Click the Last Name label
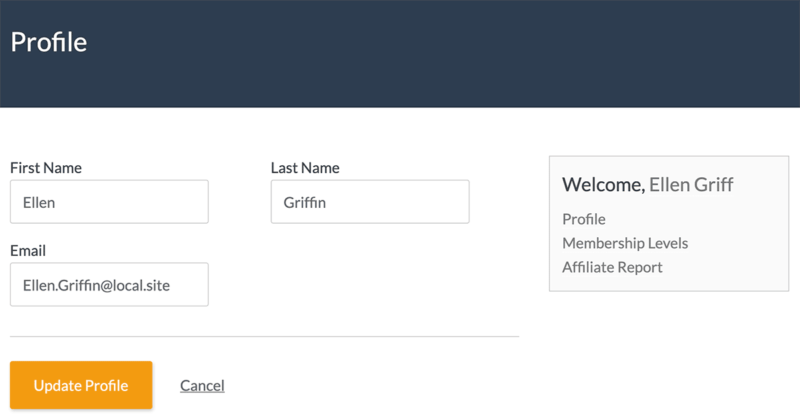This screenshot has height=419, width=800. pos(305,168)
